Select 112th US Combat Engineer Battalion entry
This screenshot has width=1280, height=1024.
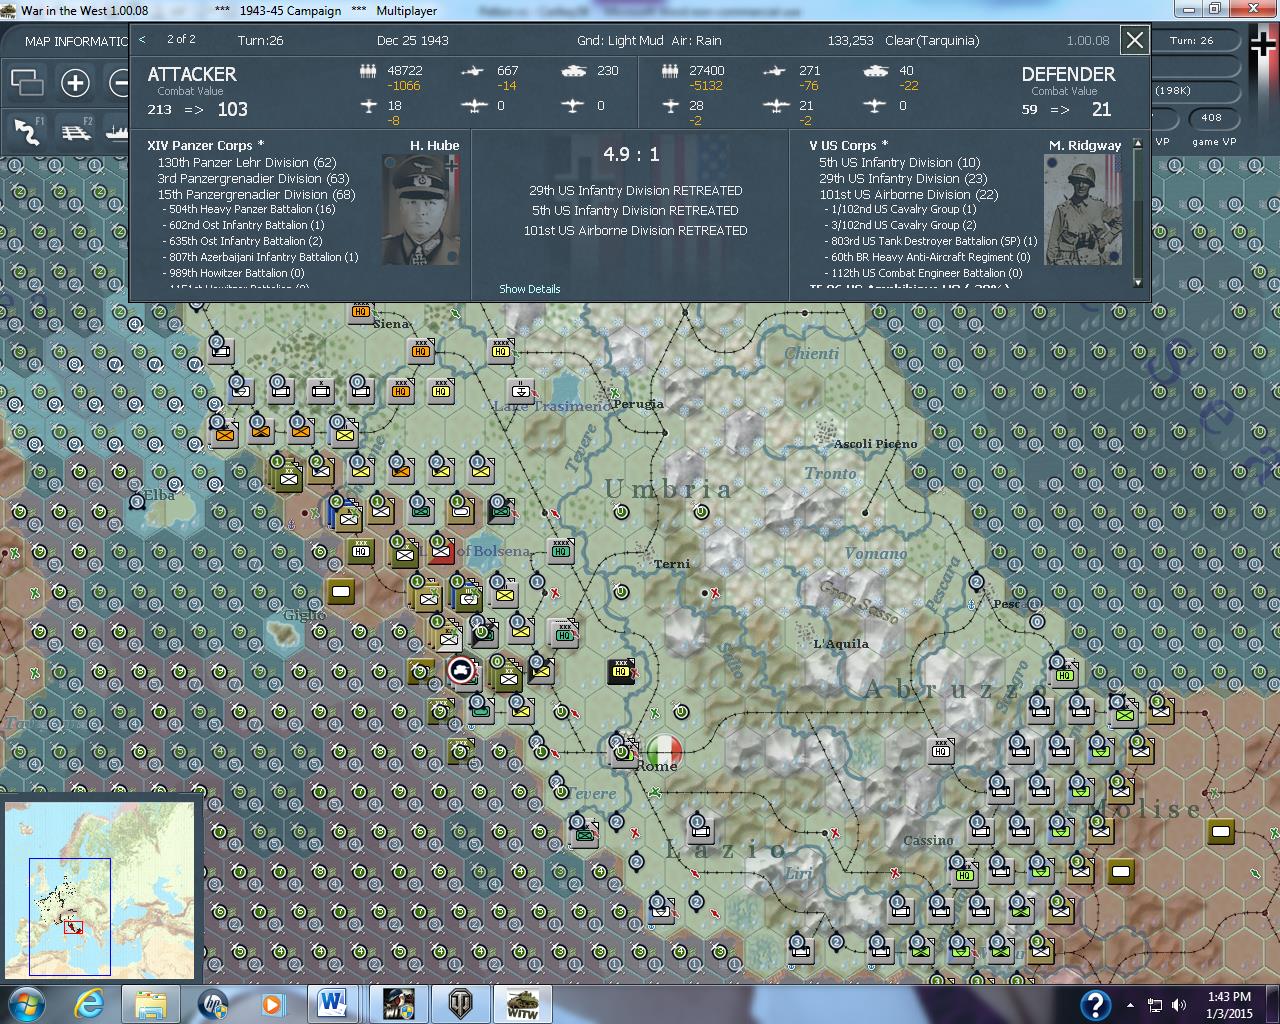point(923,273)
